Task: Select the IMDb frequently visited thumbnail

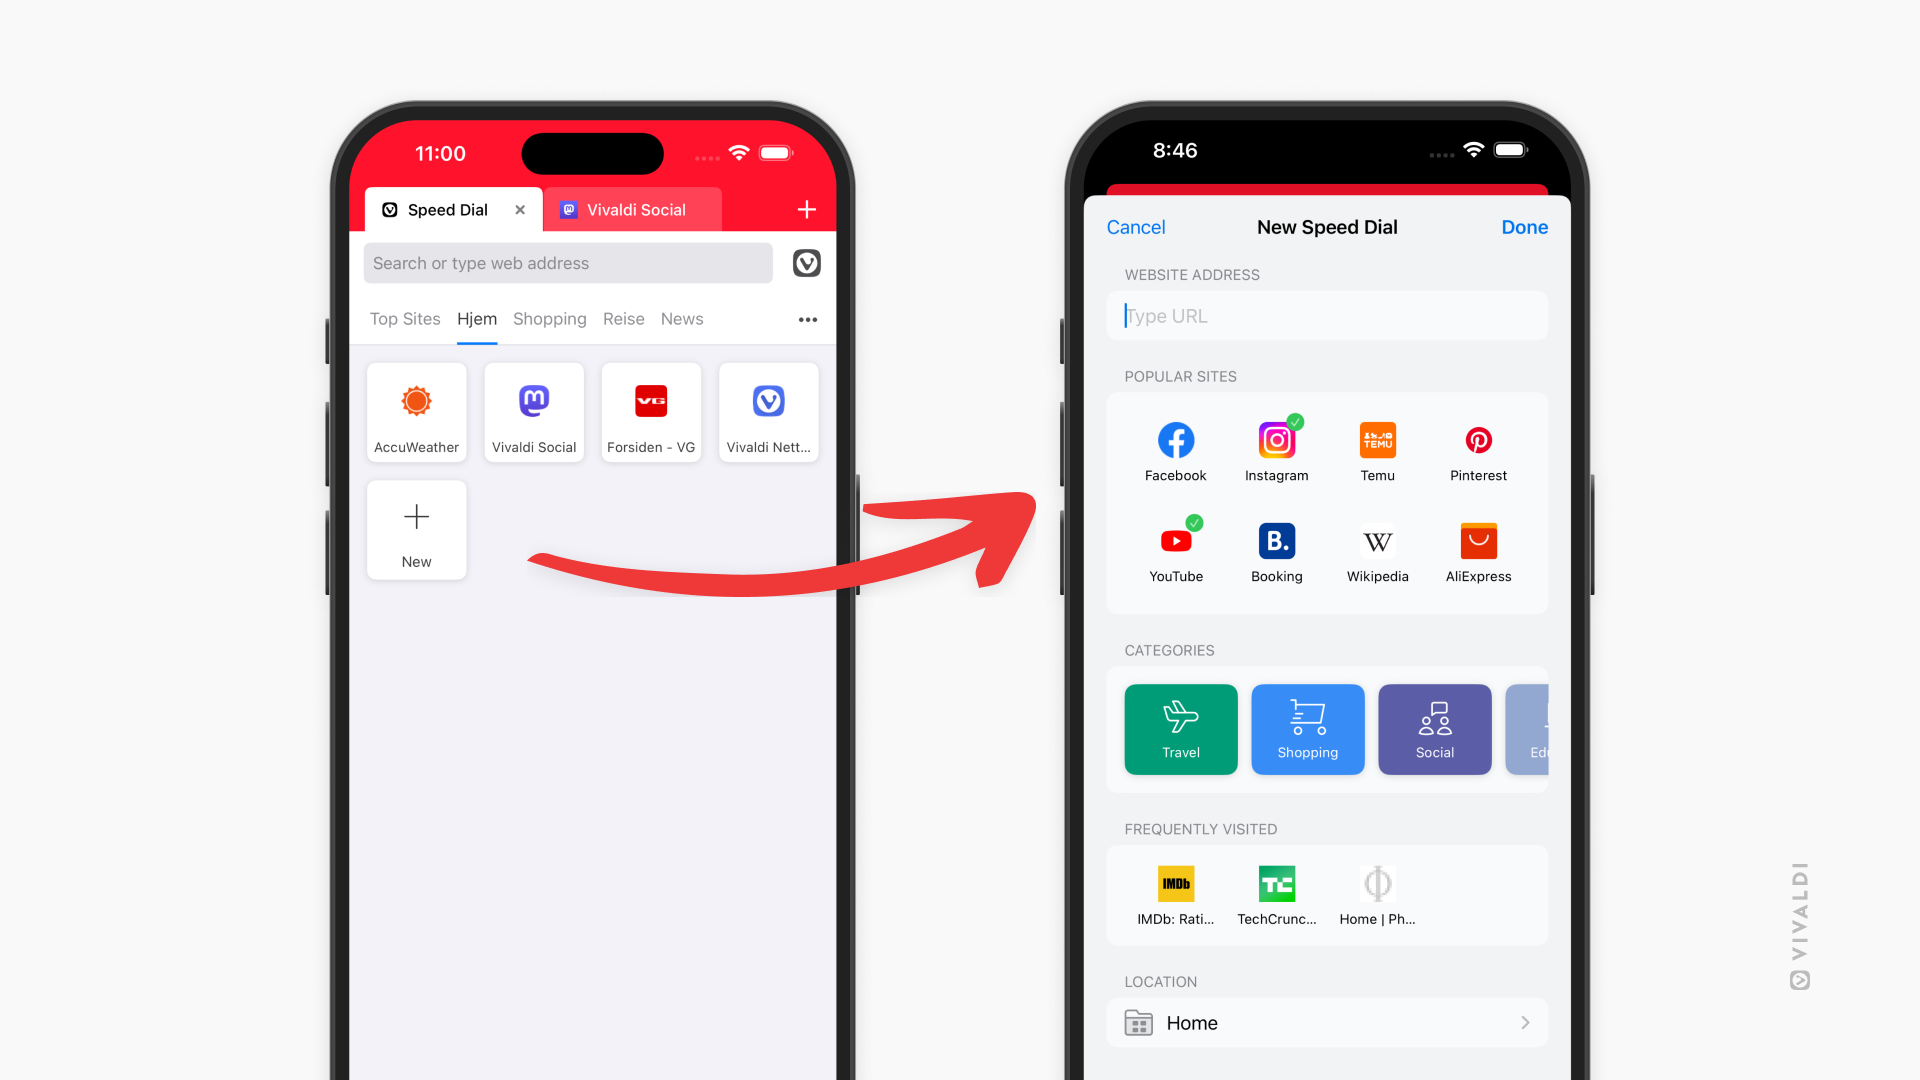Action: coord(1175,884)
